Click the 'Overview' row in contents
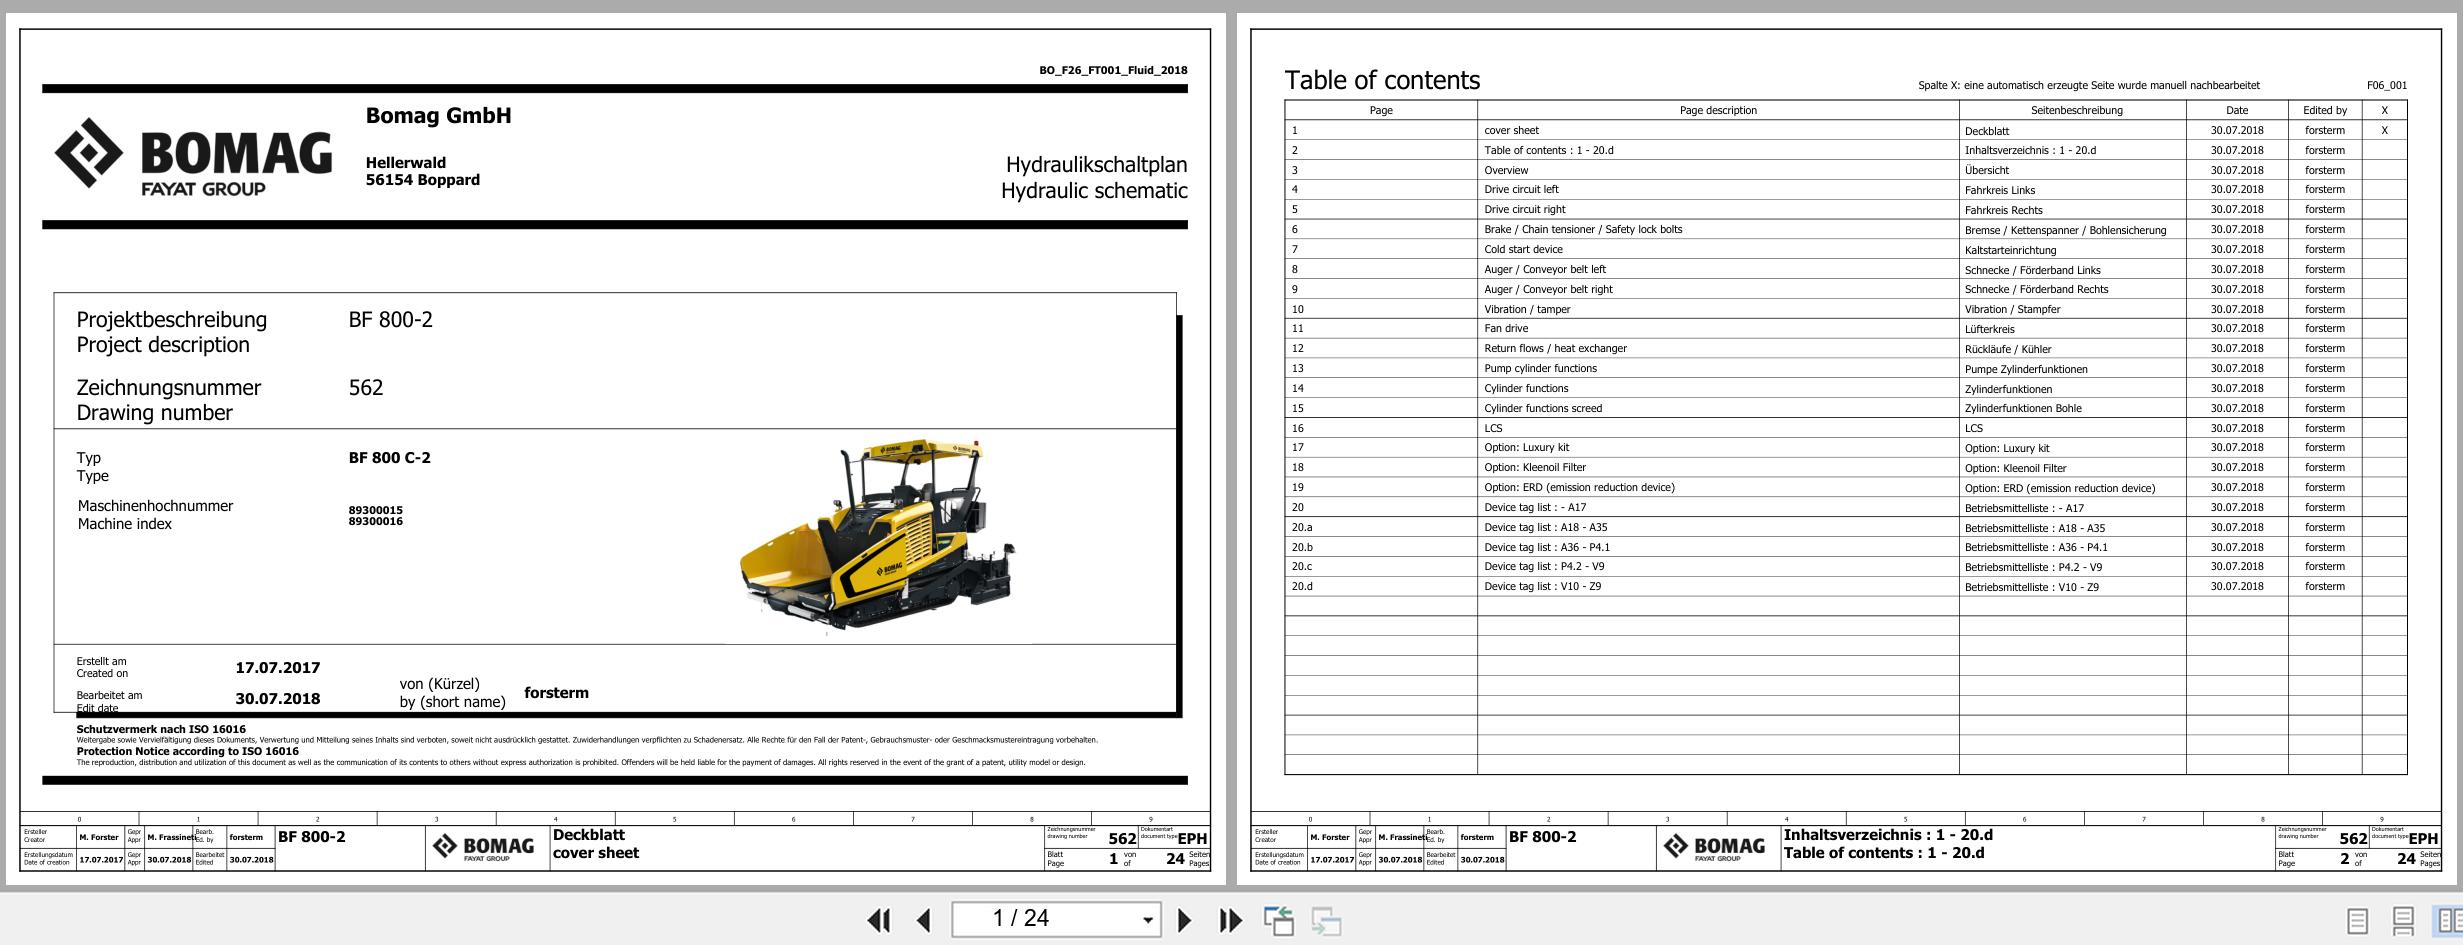This screenshot has height=945, width=2463. point(1506,170)
